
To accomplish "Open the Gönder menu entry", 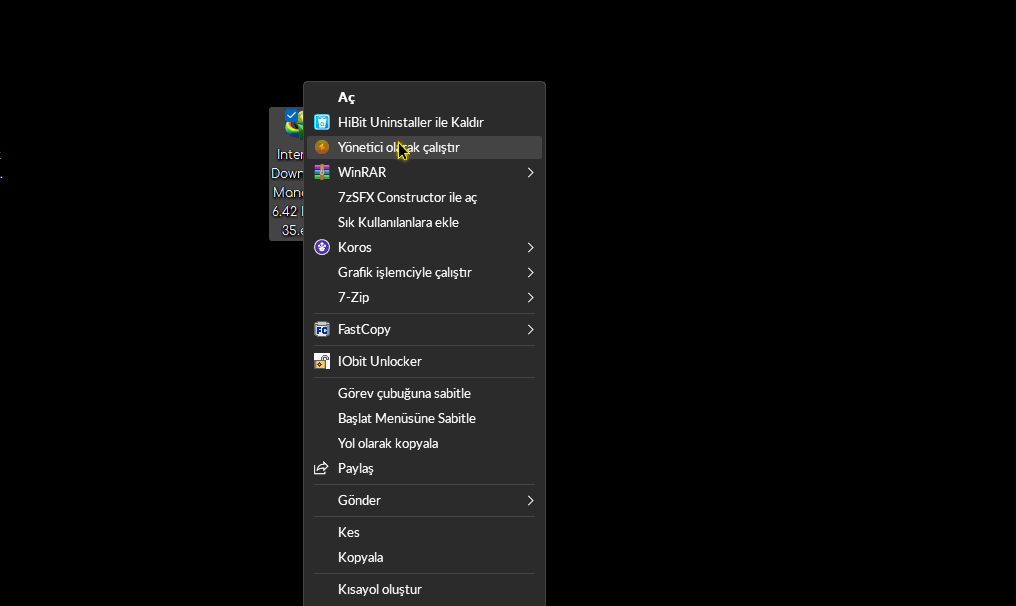I will (424, 500).
